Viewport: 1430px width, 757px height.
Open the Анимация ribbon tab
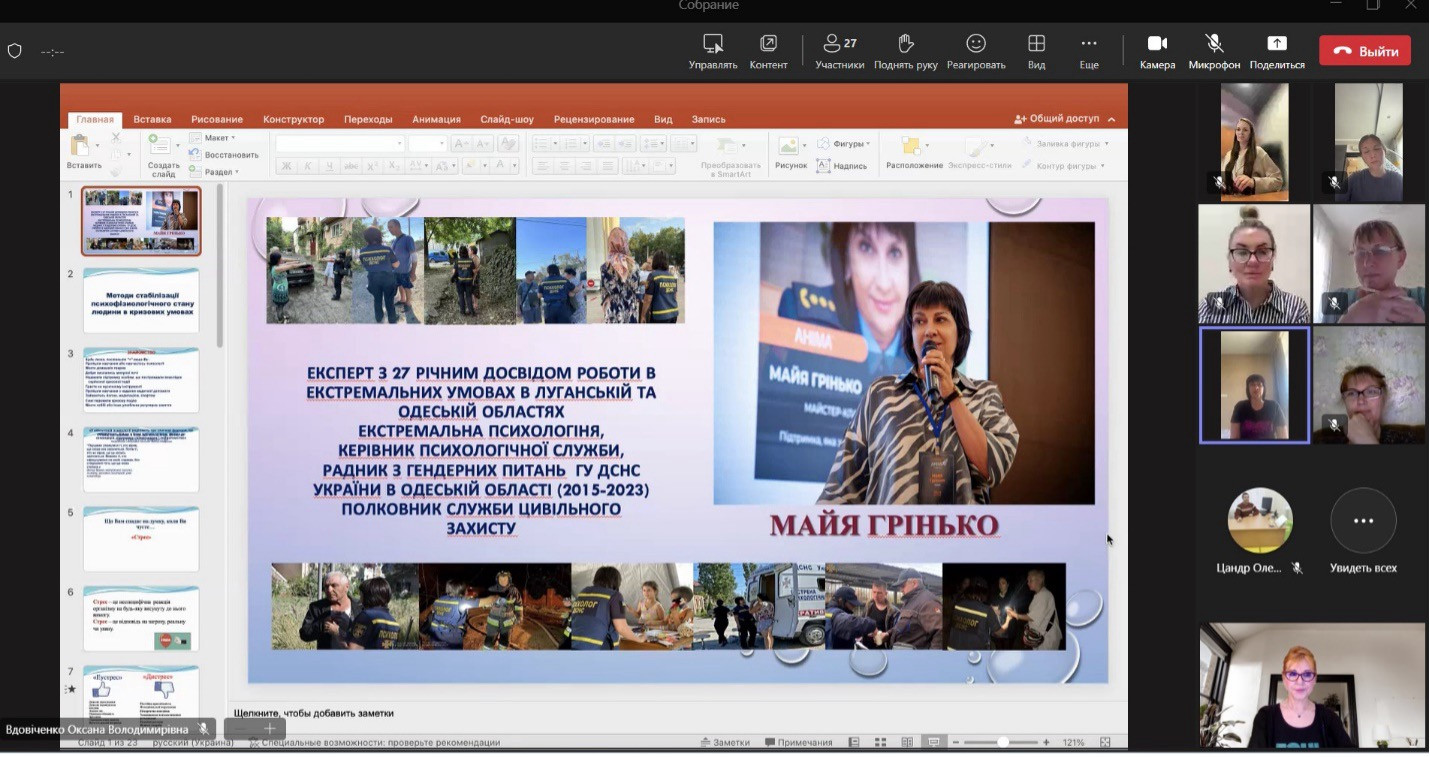tap(436, 119)
